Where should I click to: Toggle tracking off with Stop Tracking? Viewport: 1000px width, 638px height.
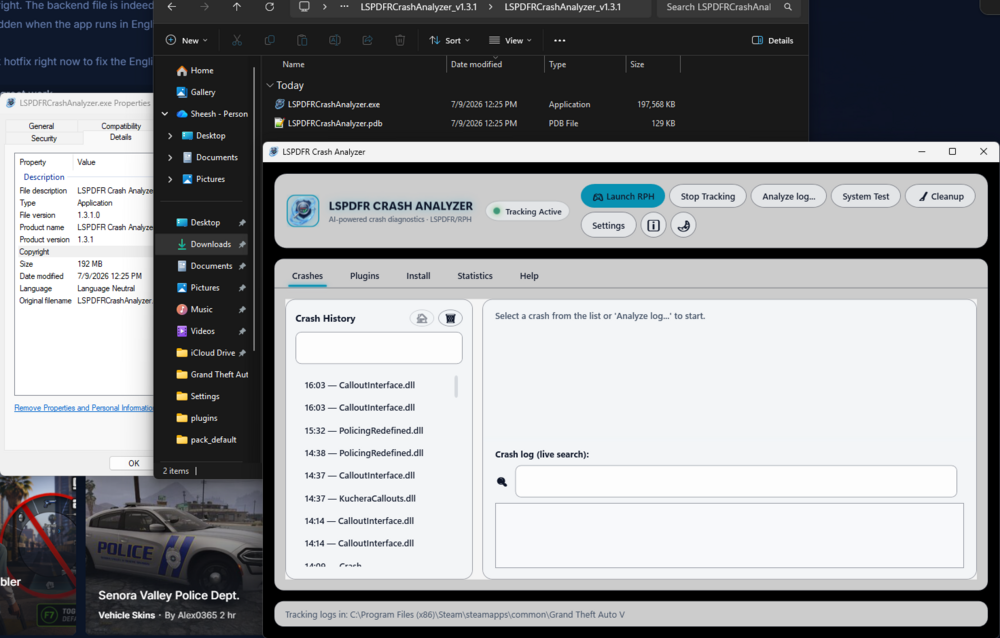[707, 197]
